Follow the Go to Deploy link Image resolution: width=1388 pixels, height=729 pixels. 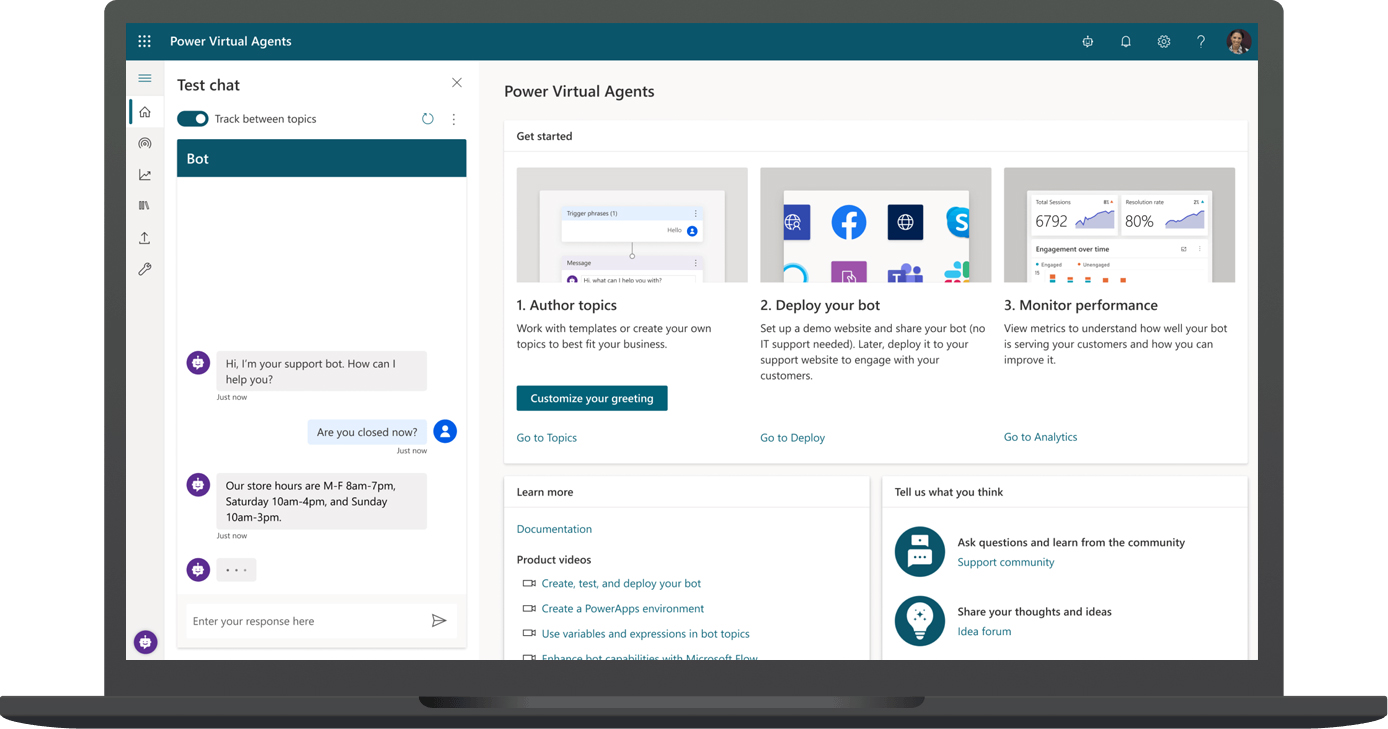click(792, 438)
